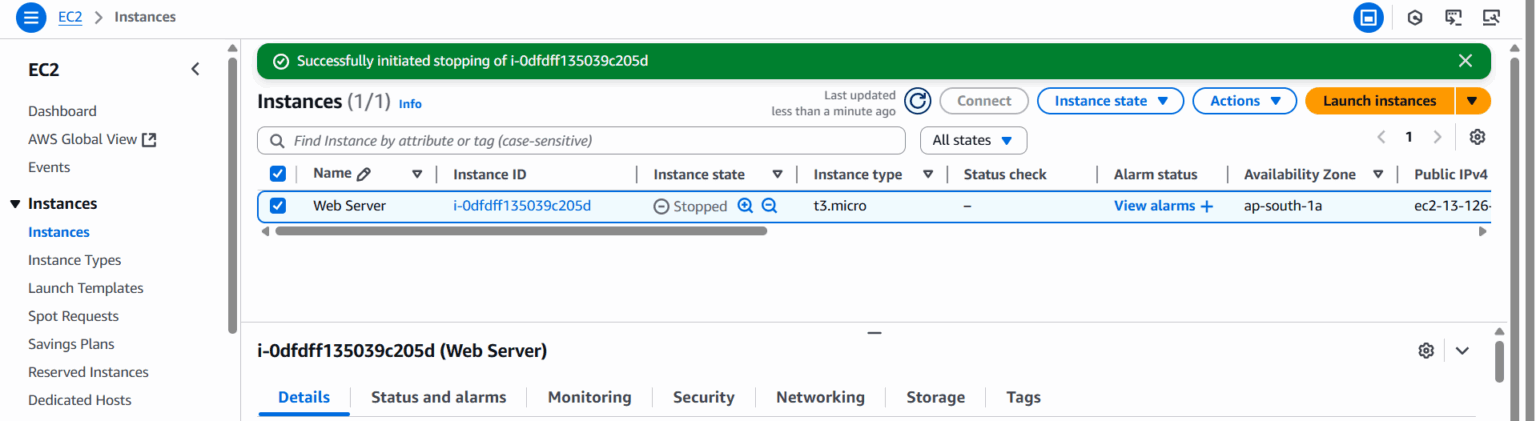Open details panel settings gear
This screenshot has height=421, width=1536.
[x=1426, y=350]
